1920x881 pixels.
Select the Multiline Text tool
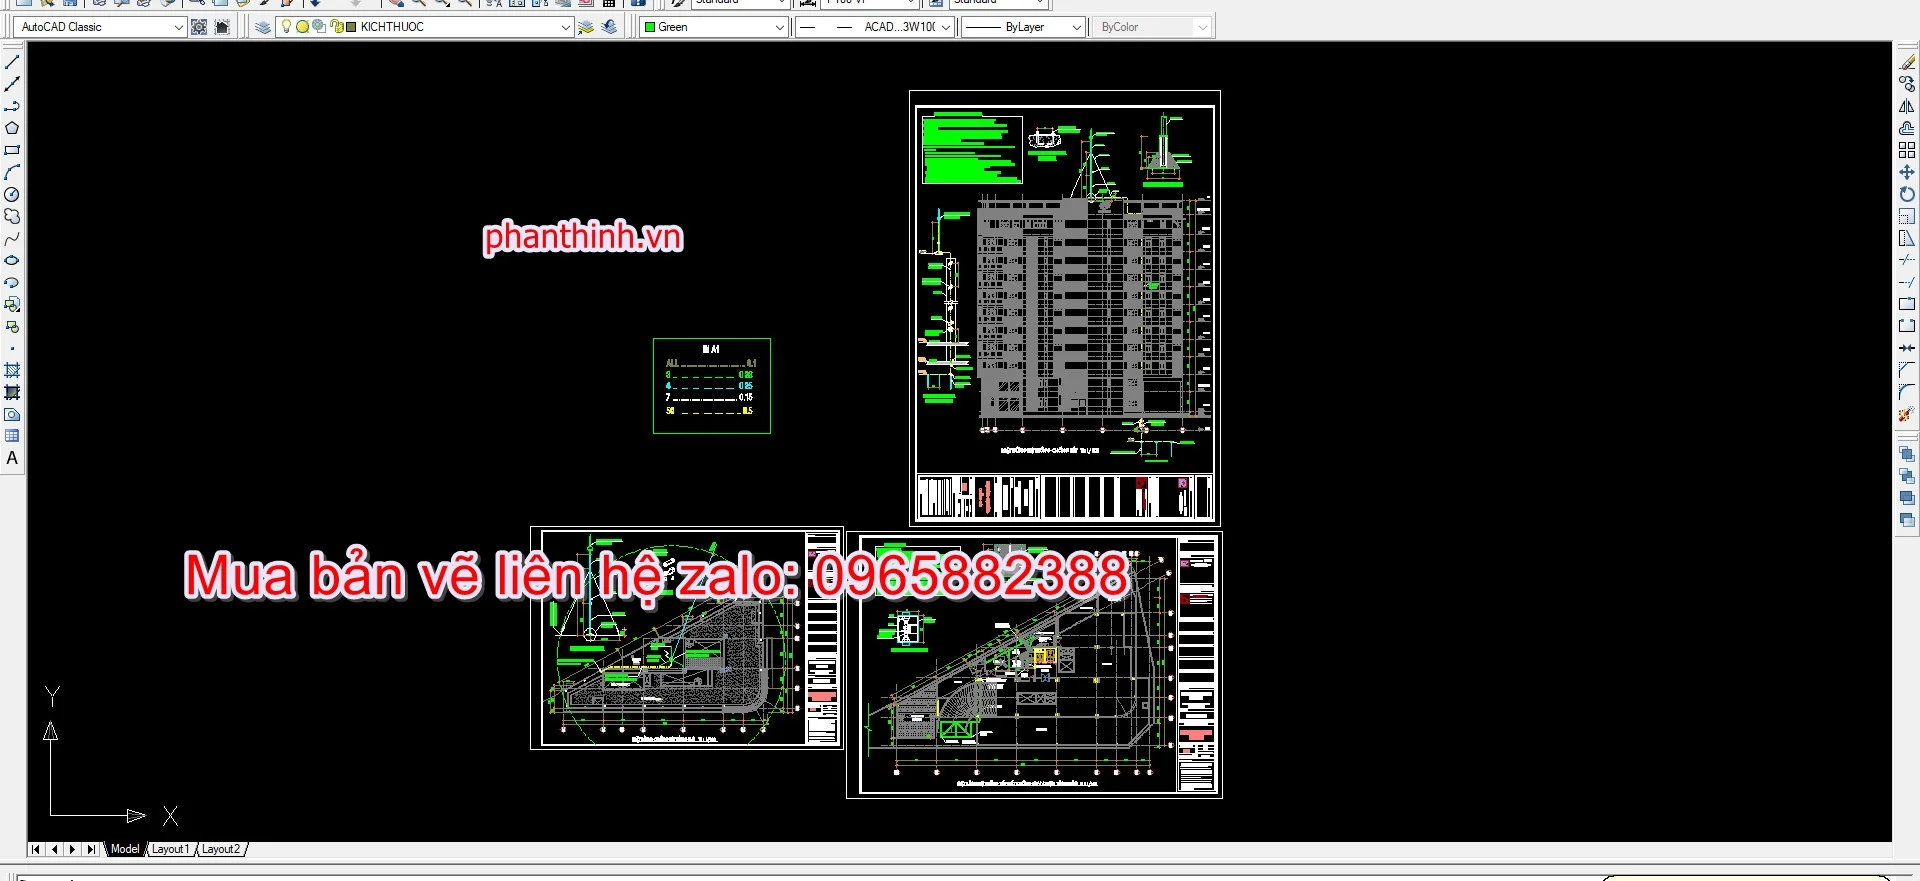pyautogui.click(x=12, y=458)
